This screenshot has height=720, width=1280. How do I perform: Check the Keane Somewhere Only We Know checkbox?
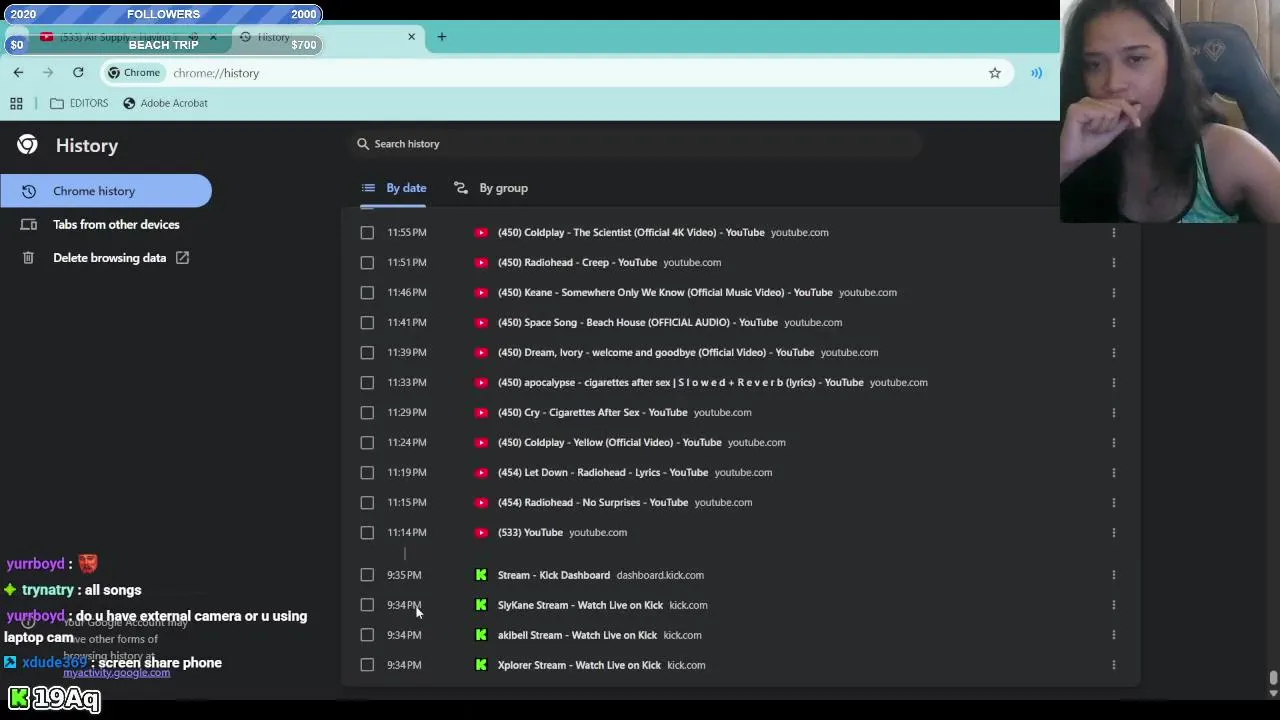point(367,292)
